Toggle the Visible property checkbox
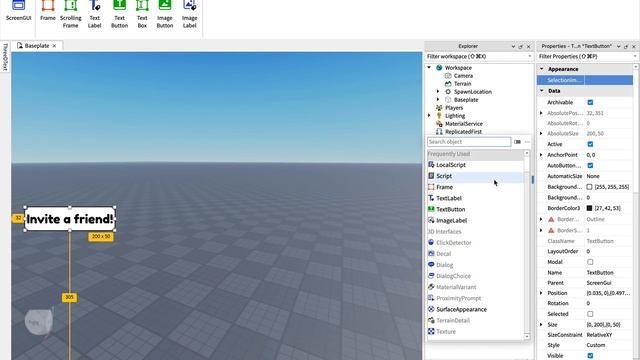This screenshot has height=360, width=640. pyautogui.click(x=590, y=356)
